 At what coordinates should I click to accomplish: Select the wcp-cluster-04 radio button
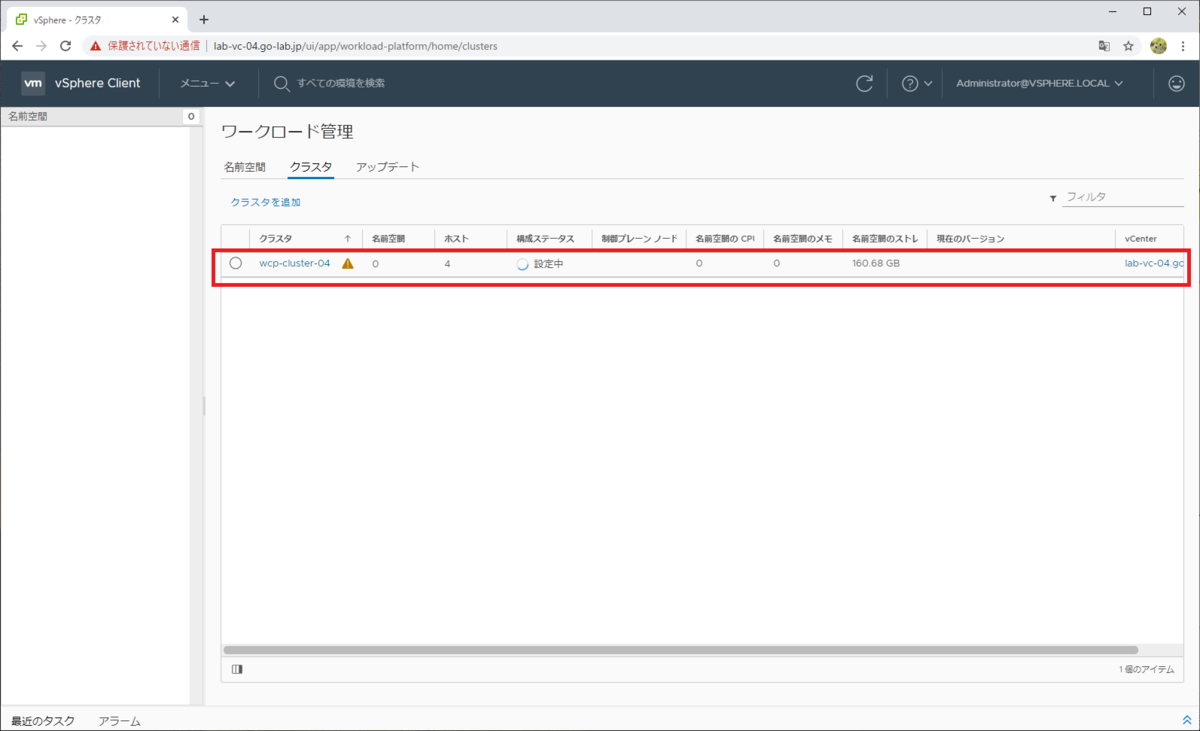(236, 263)
